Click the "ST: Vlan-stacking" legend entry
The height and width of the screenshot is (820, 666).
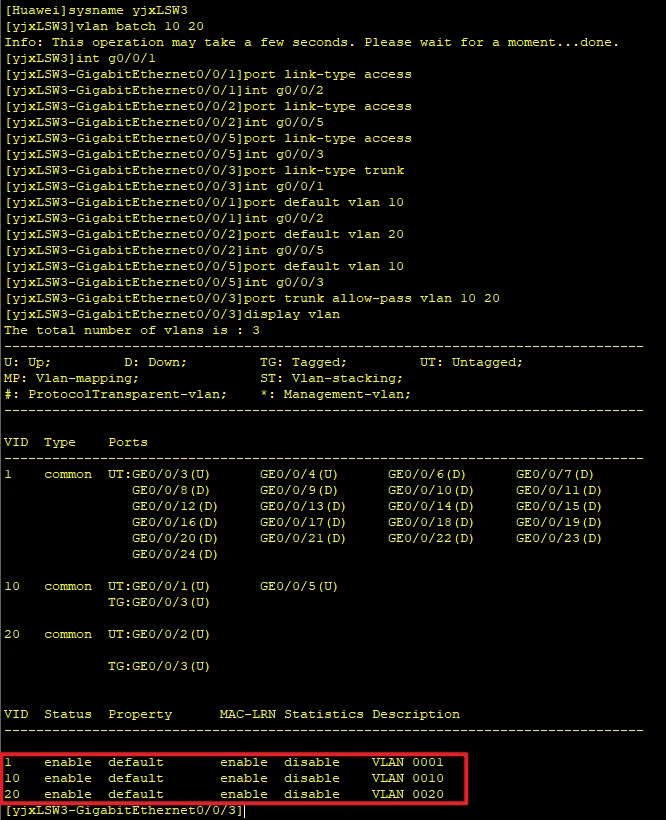point(330,378)
